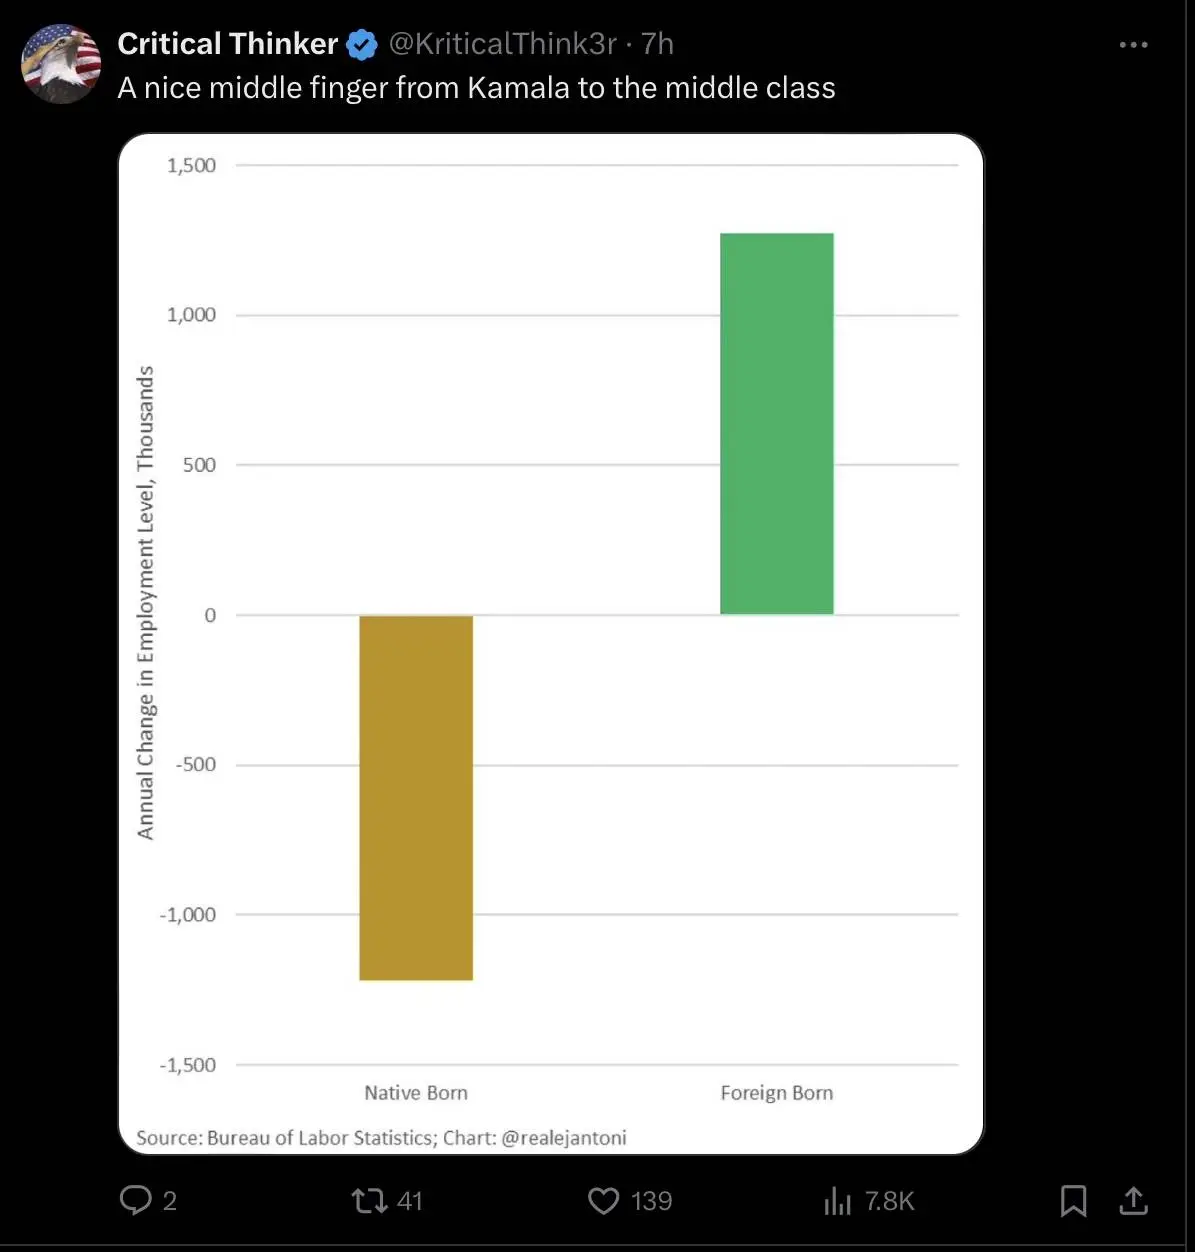Click the reply count of 2
This screenshot has height=1252, width=1195.
(169, 1201)
